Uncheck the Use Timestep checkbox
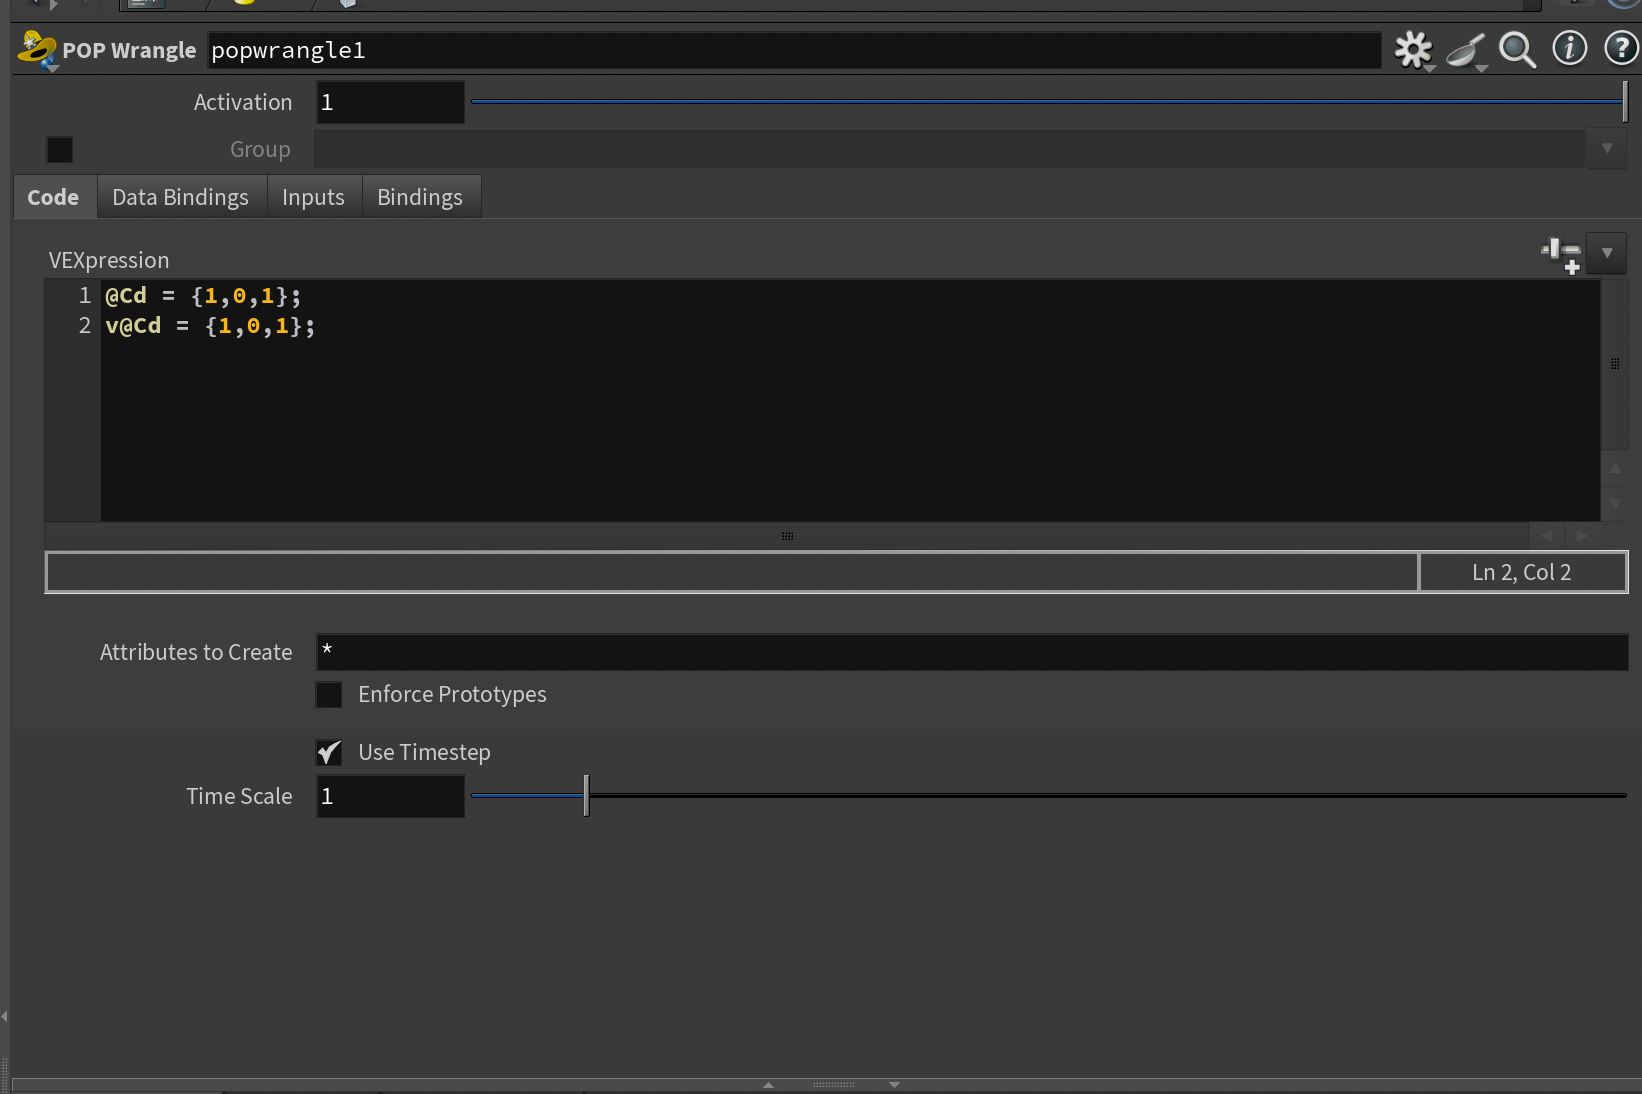1642x1094 pixels. 329,752
